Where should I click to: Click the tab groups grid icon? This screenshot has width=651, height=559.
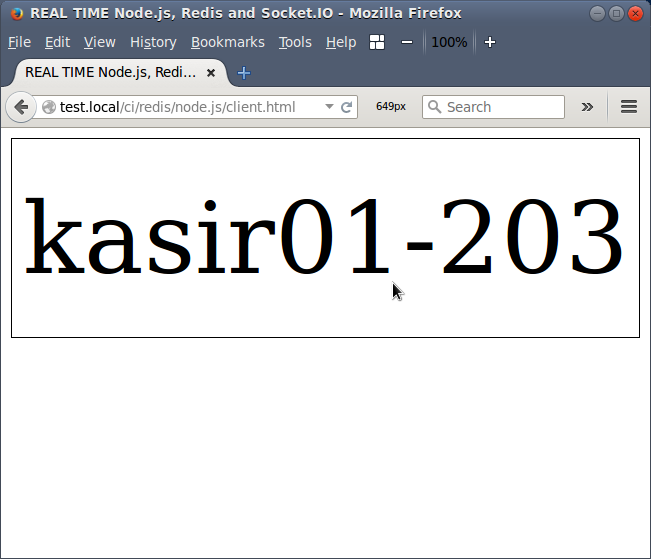coord(377,42)
